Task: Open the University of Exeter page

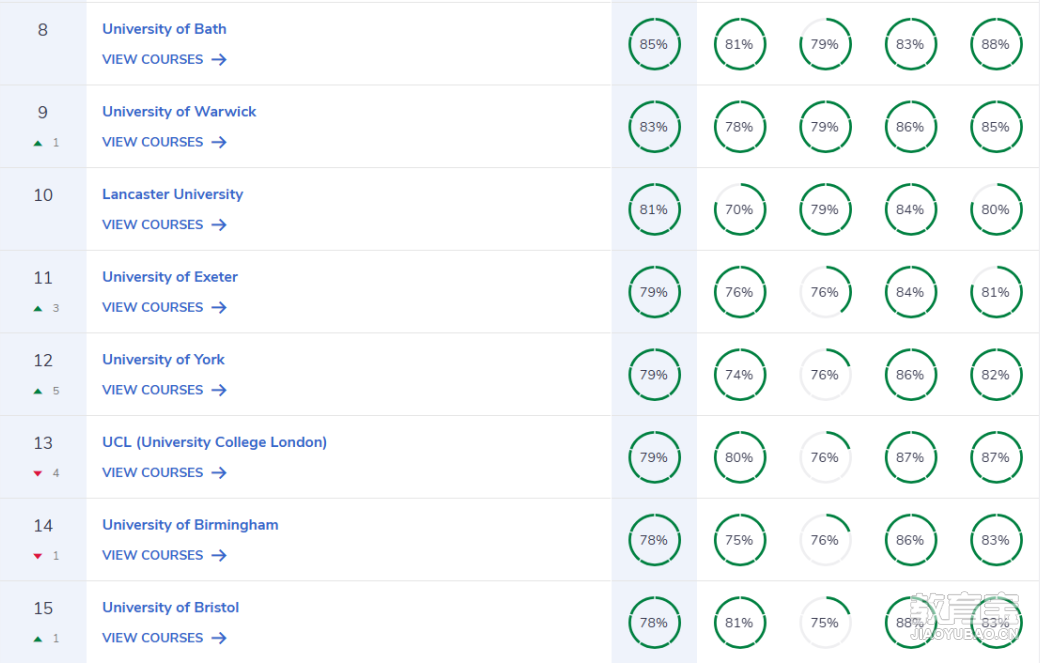Action: 170,276
